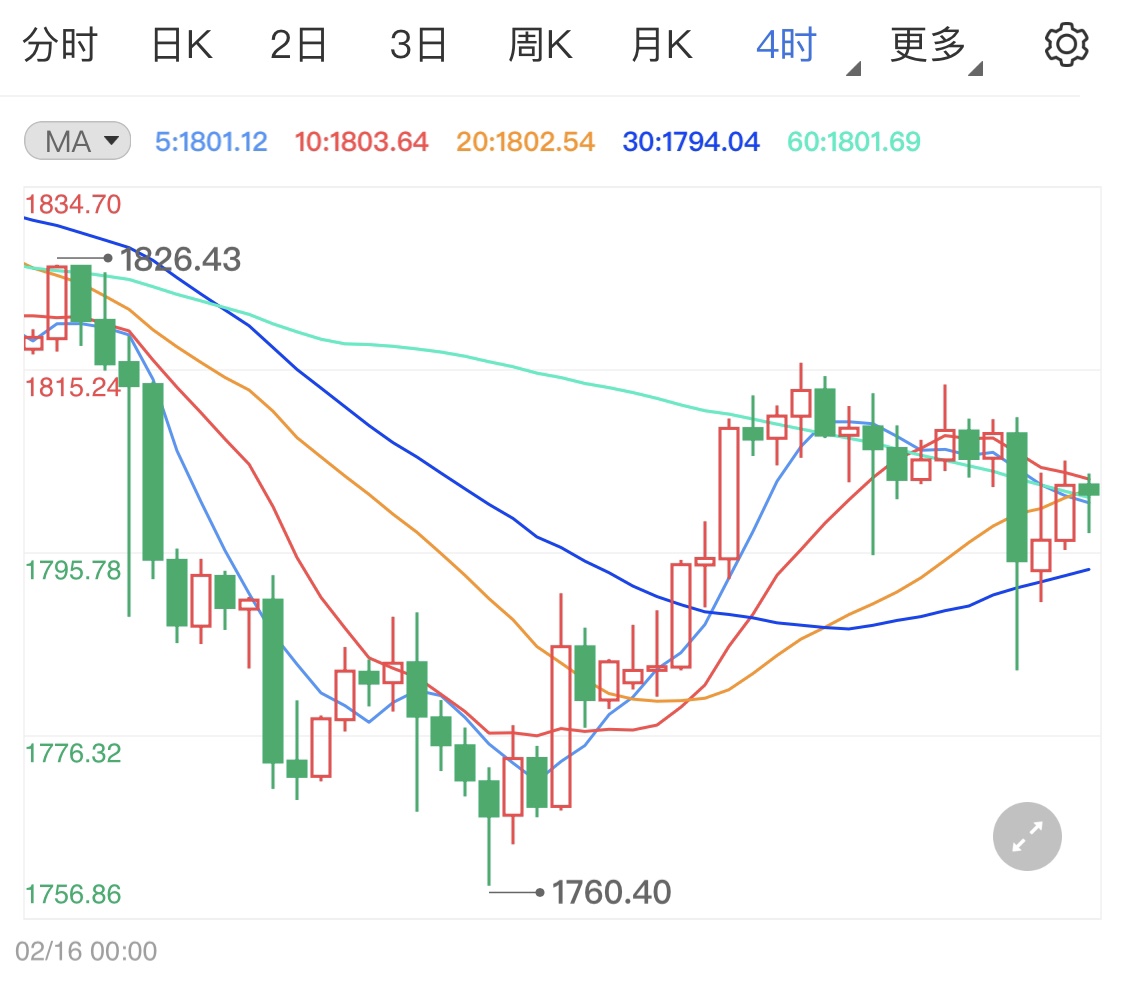Image resolution: width=1125 pixels, height=983 pixels.
Task: Click the axis label 1795.78
Action: pos(73,570)
